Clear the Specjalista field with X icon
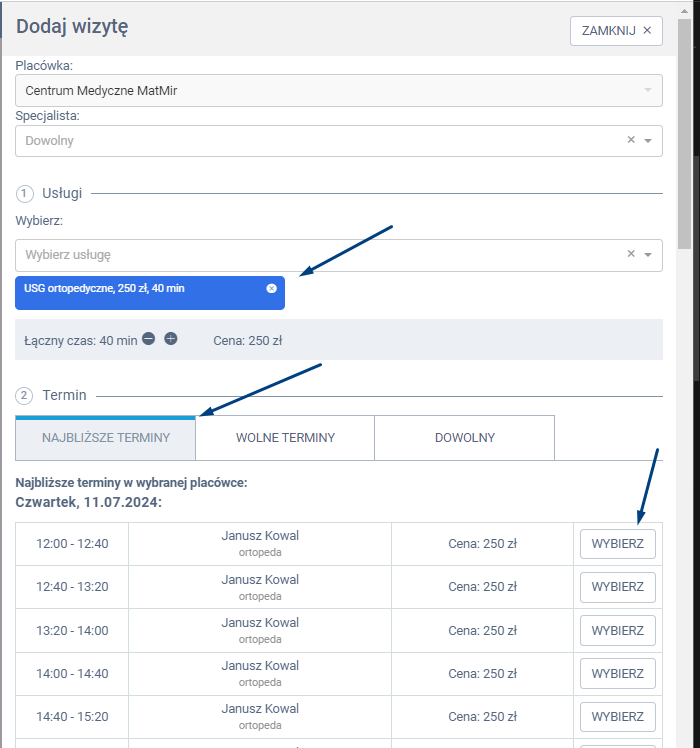Viewport: 700px width, 748px height. click(x=631, y=141)
